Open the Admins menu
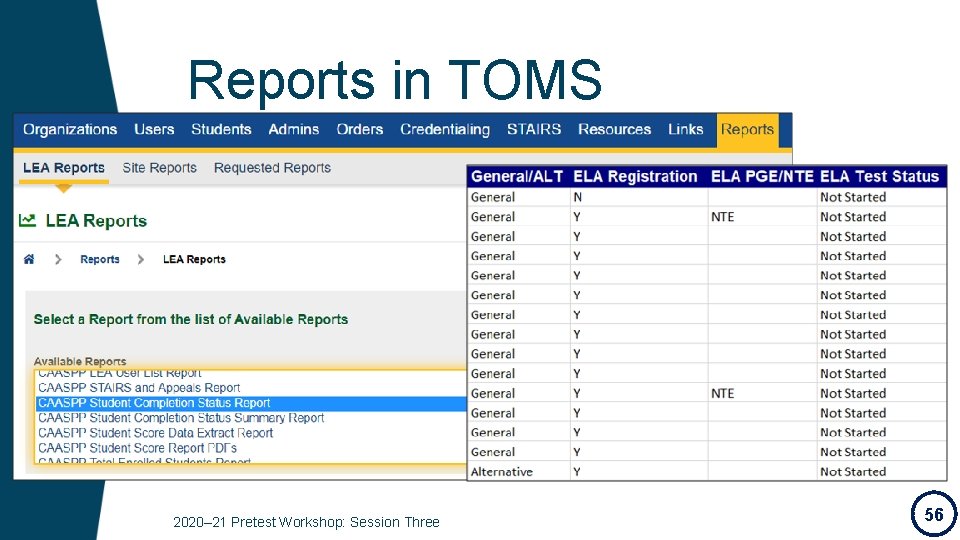960x540 pixels. [x=294, y=129]
